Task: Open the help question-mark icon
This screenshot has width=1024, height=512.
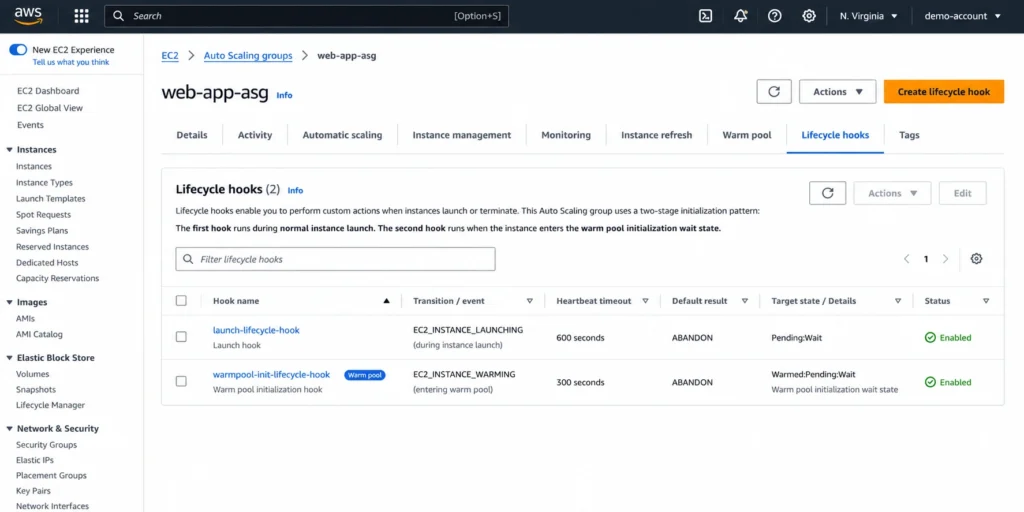Action: coord(775,16)
